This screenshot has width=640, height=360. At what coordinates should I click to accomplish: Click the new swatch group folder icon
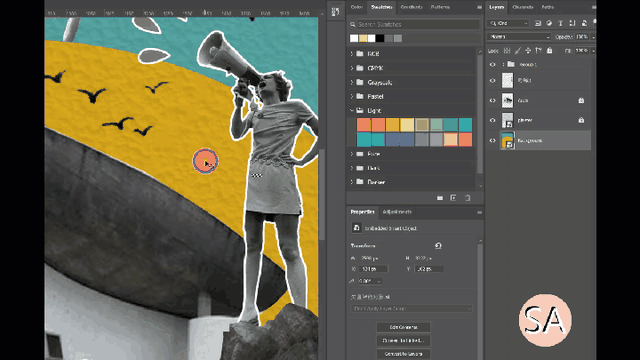click(x=440, y=198)
